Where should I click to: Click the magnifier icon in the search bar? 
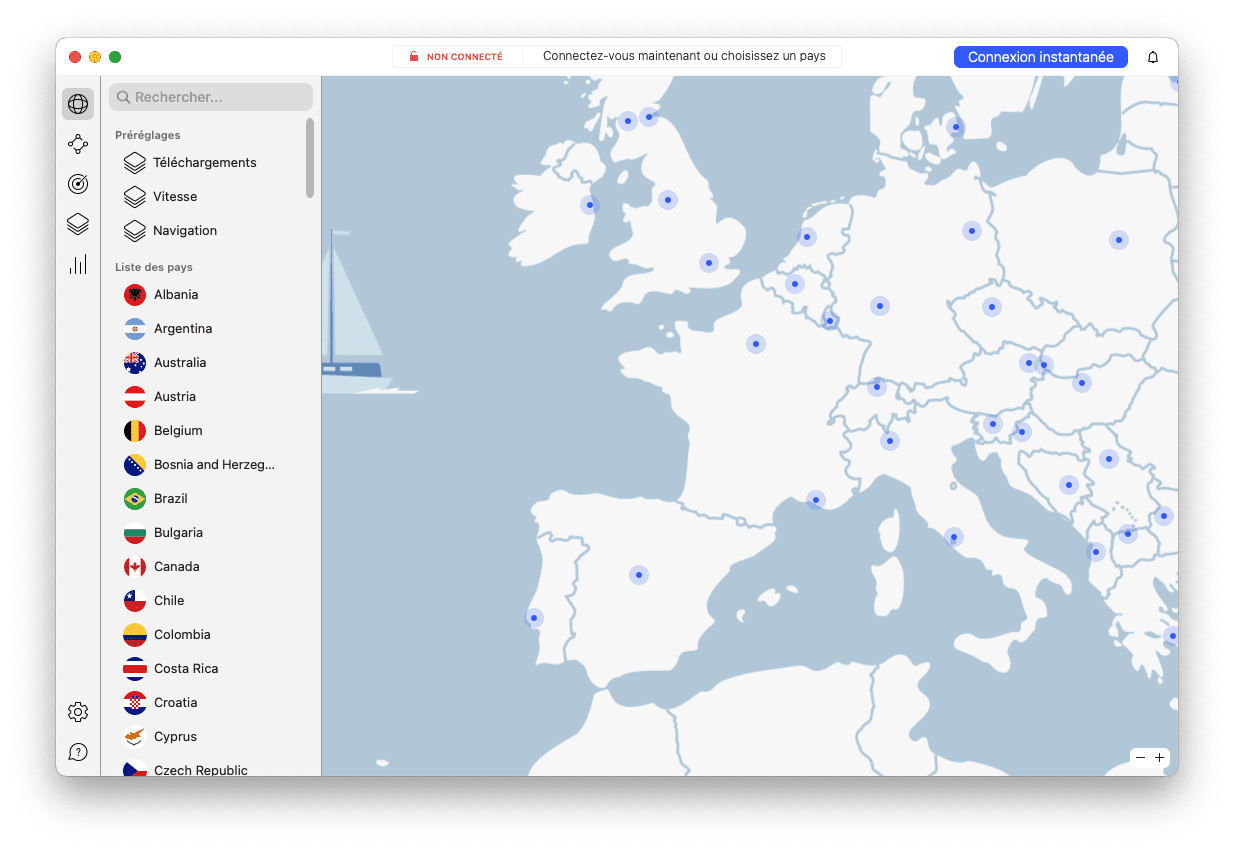pos(122,97)
